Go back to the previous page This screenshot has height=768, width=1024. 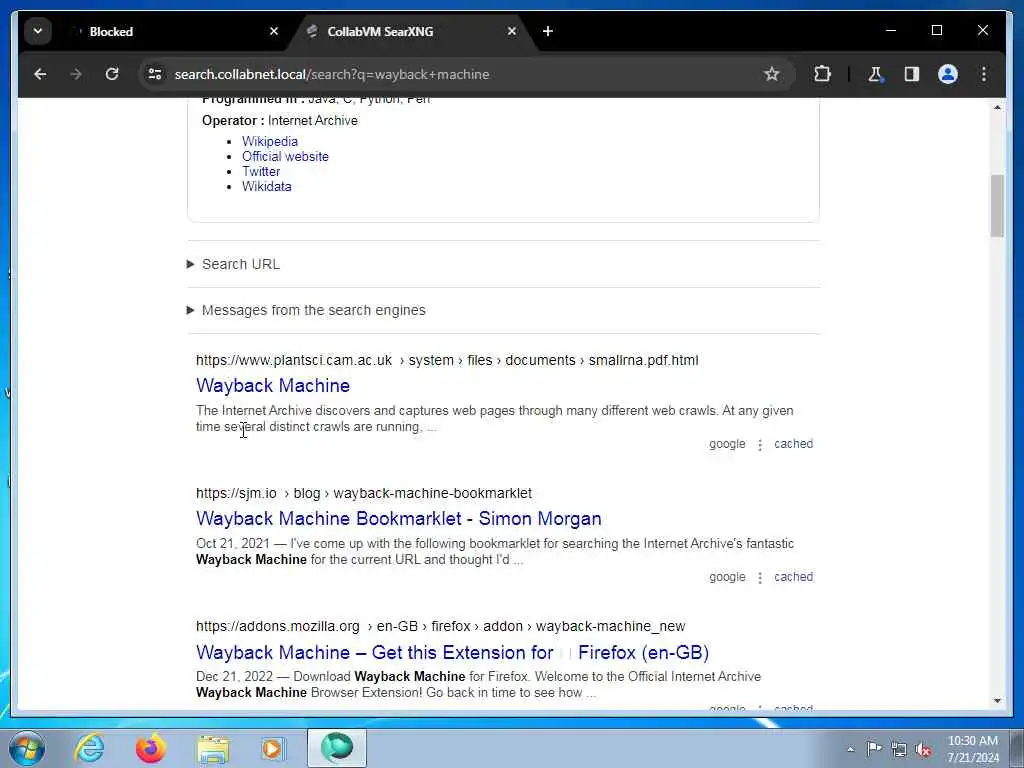[x=40, y=74]
